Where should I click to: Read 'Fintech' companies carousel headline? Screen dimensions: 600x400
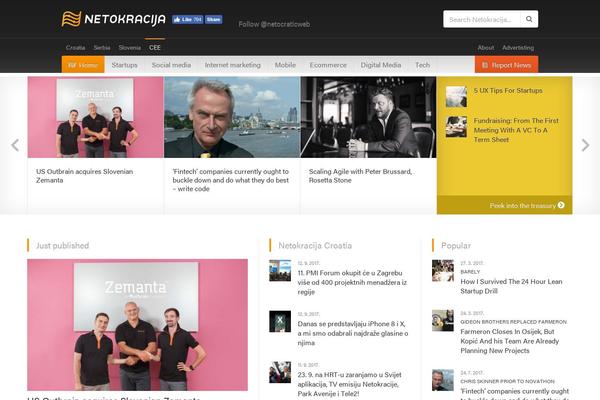pyautogui.click(x=230, y=180)
